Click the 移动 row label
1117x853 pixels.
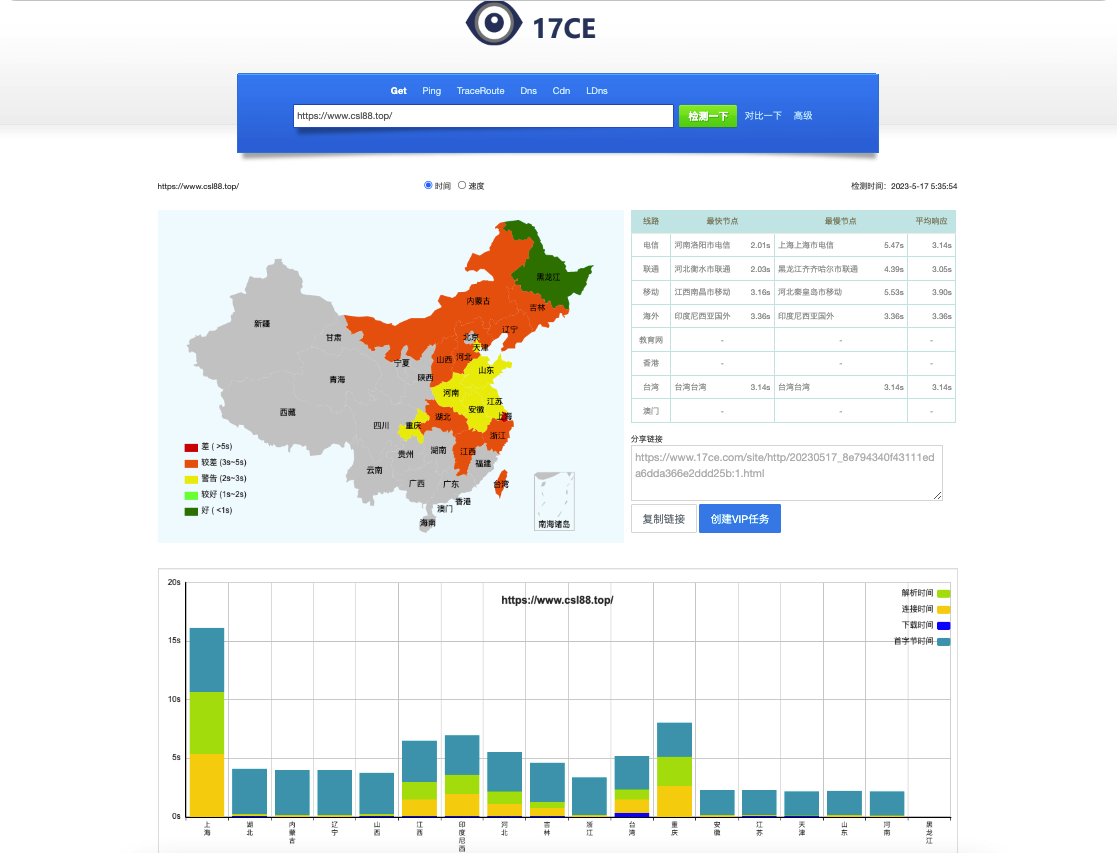point(650,292)
